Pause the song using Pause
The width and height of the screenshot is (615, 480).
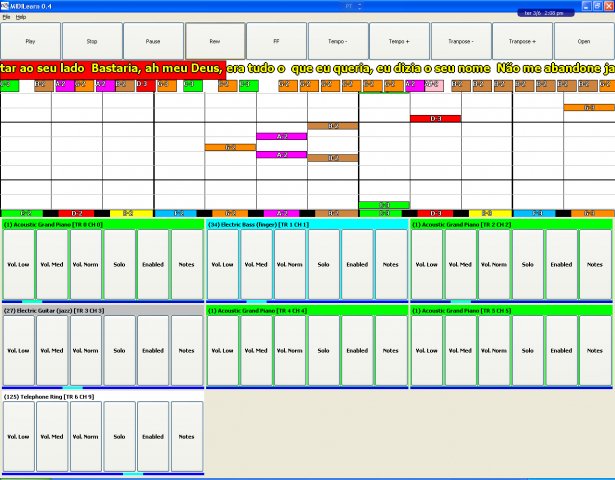(153, 41)
